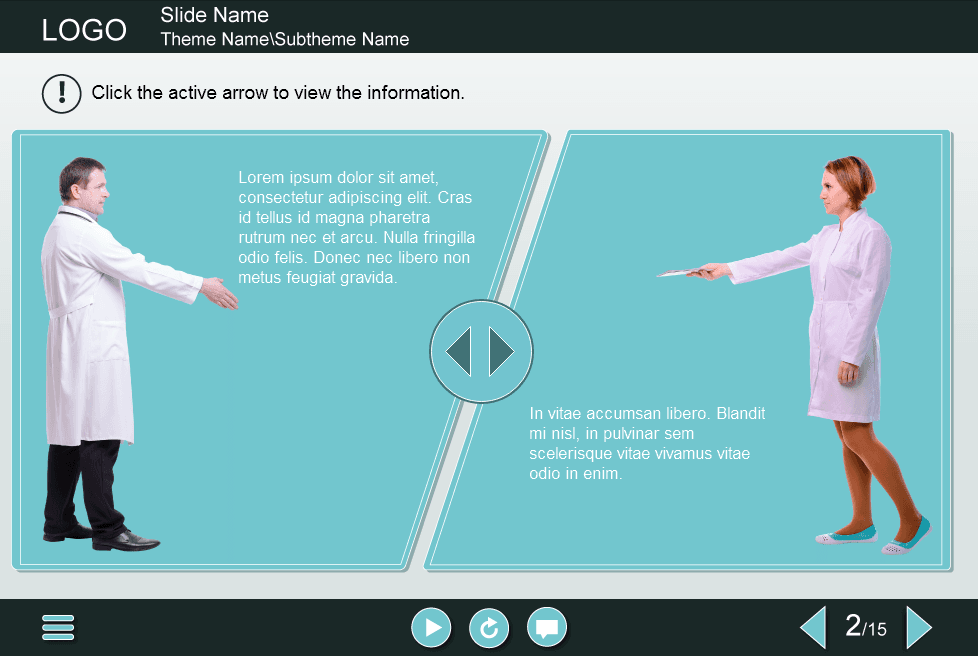978x656 pixels.
Task: Click the replay circular arrow button
Action: tap(489, 627)
